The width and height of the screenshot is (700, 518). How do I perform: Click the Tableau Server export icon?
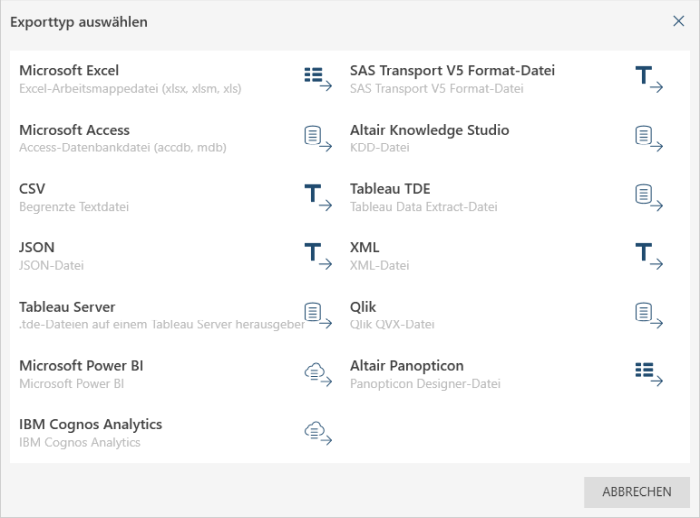[x=317, y=315]
